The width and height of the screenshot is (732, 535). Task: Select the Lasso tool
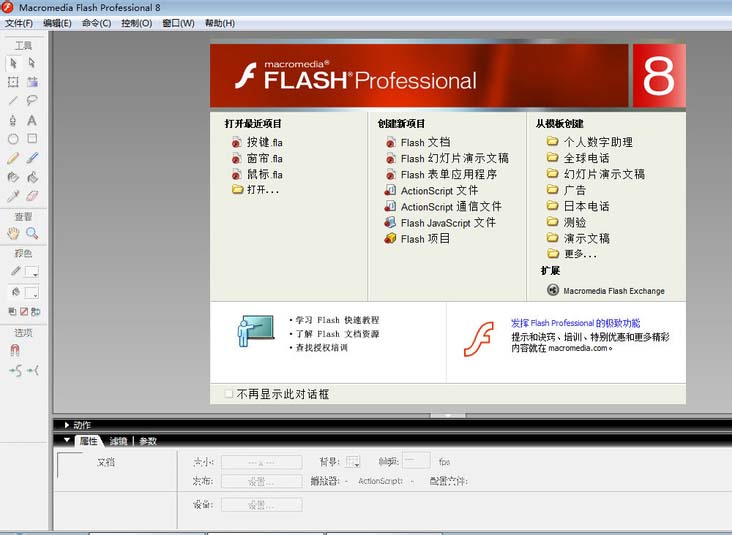pos(32,100)
